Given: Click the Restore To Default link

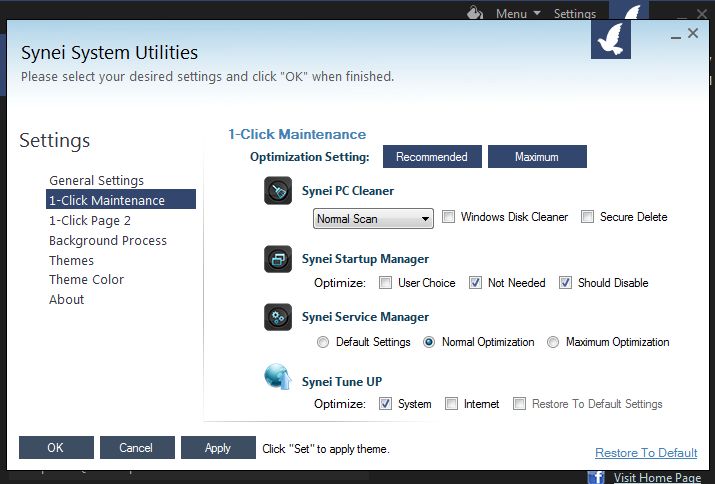Looking at the screenshot, I should pyautogui.click(x=646, y=453).
